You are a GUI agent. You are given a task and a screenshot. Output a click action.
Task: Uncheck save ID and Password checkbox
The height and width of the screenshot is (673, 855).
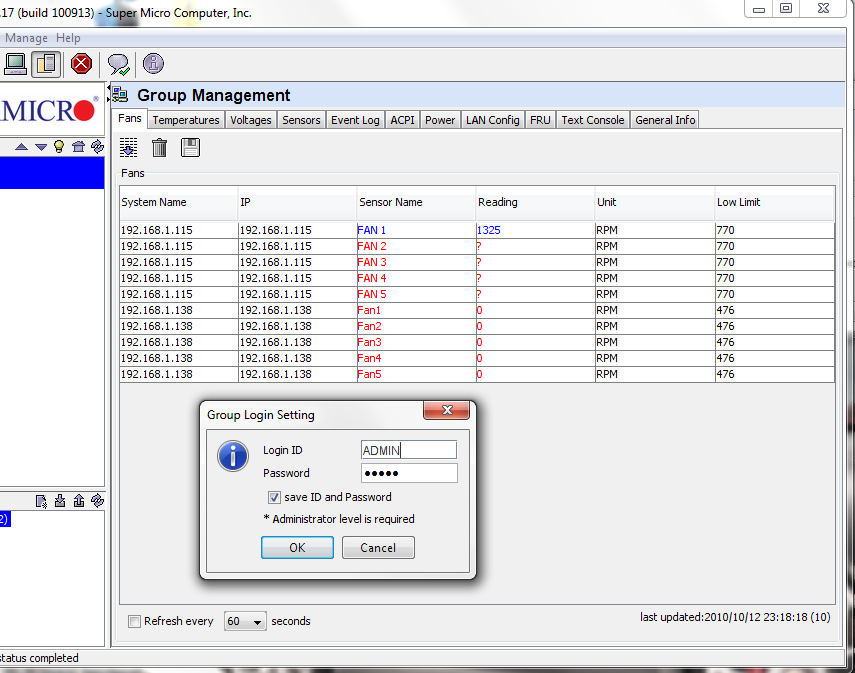coord(274,497)
